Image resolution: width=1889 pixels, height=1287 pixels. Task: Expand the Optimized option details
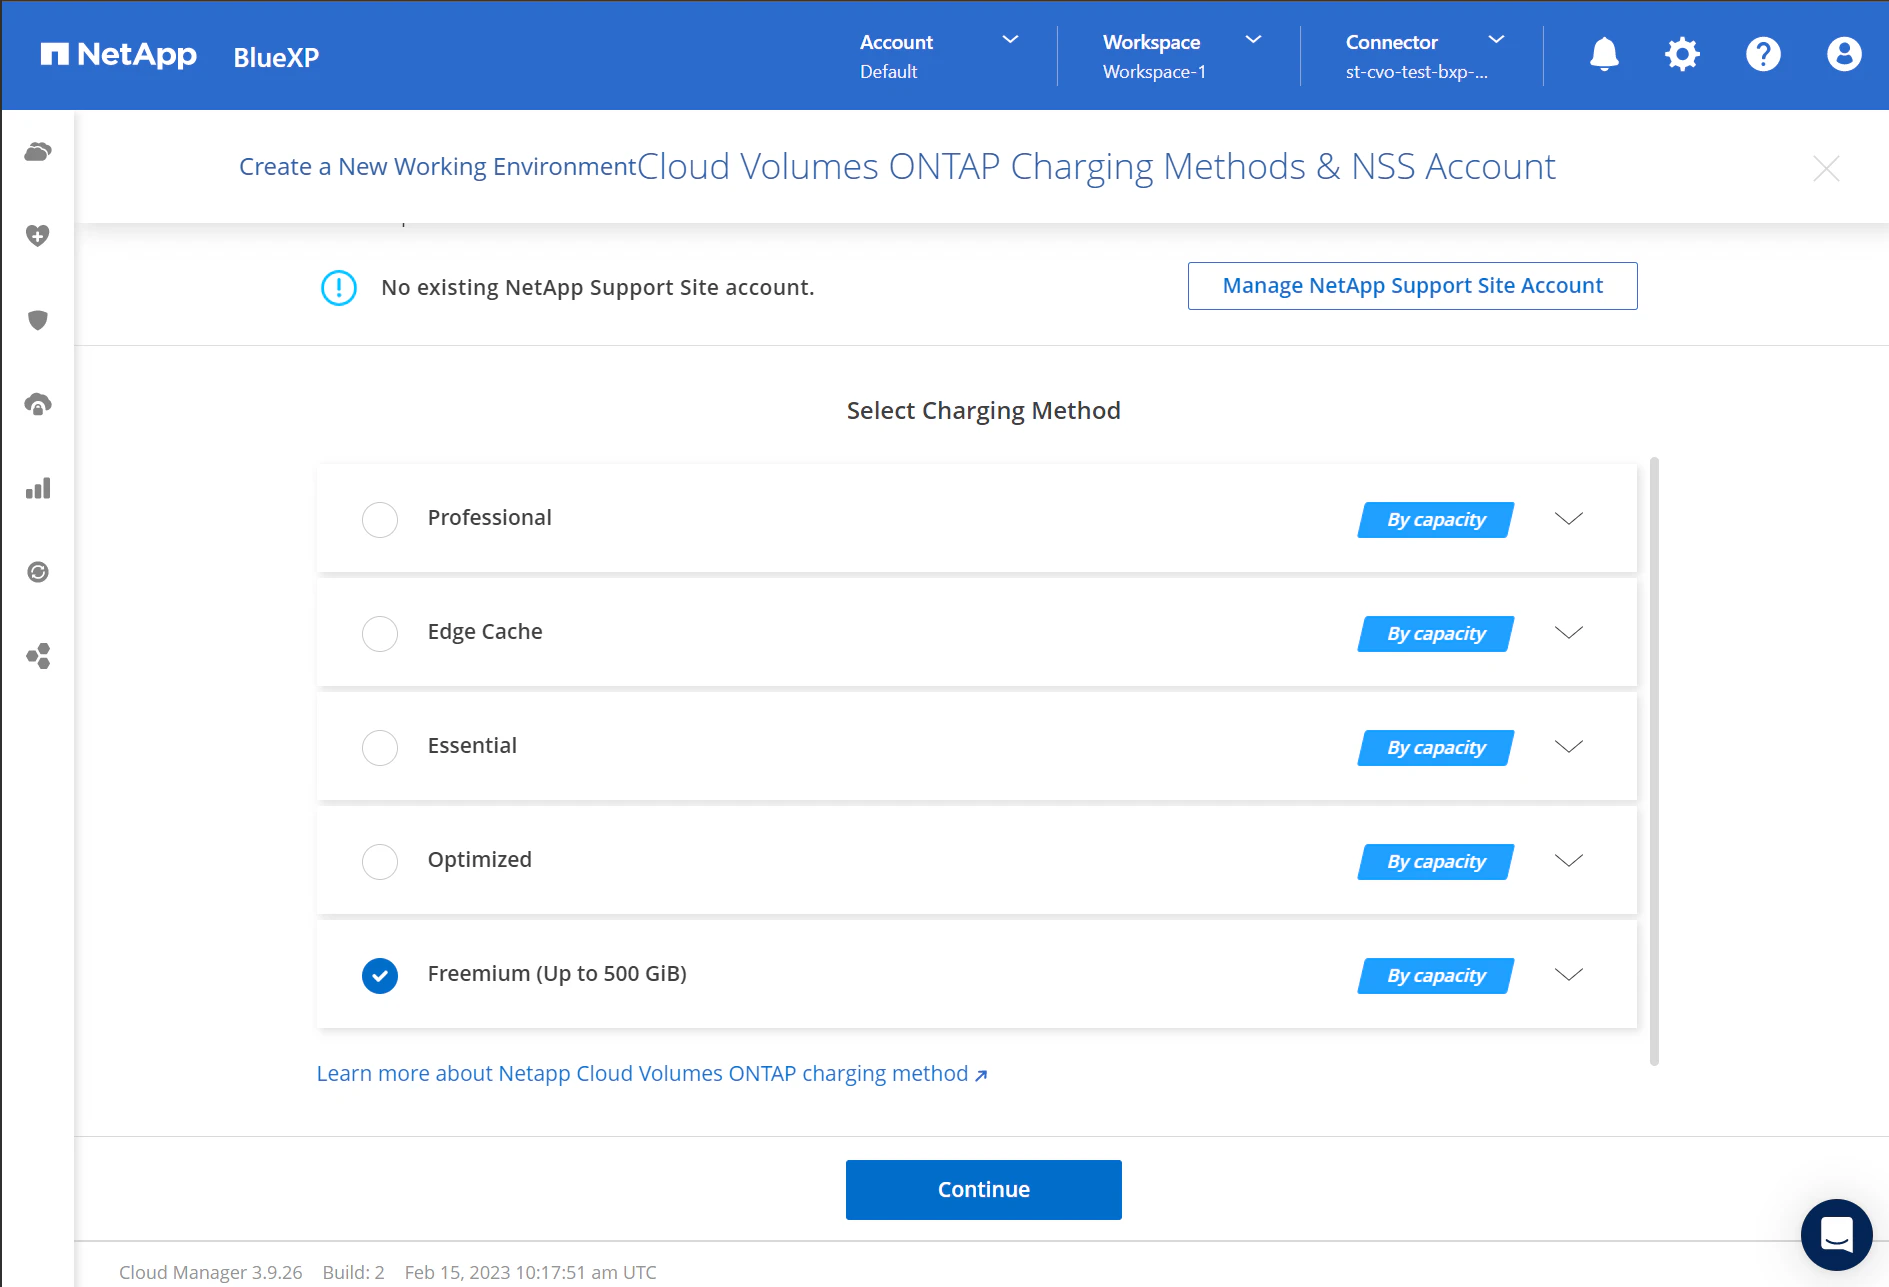pyautogui.click(x=1569, y=860)
